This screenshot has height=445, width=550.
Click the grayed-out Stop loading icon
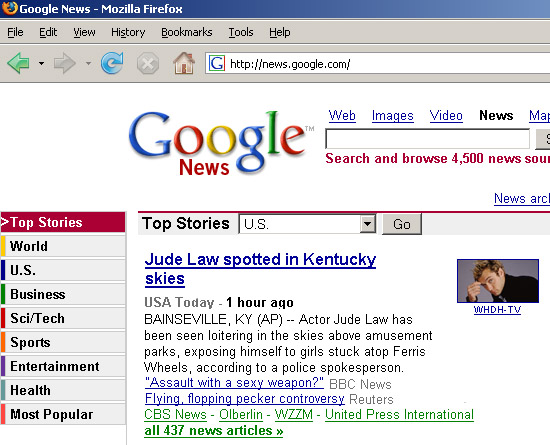pos(148,63)
